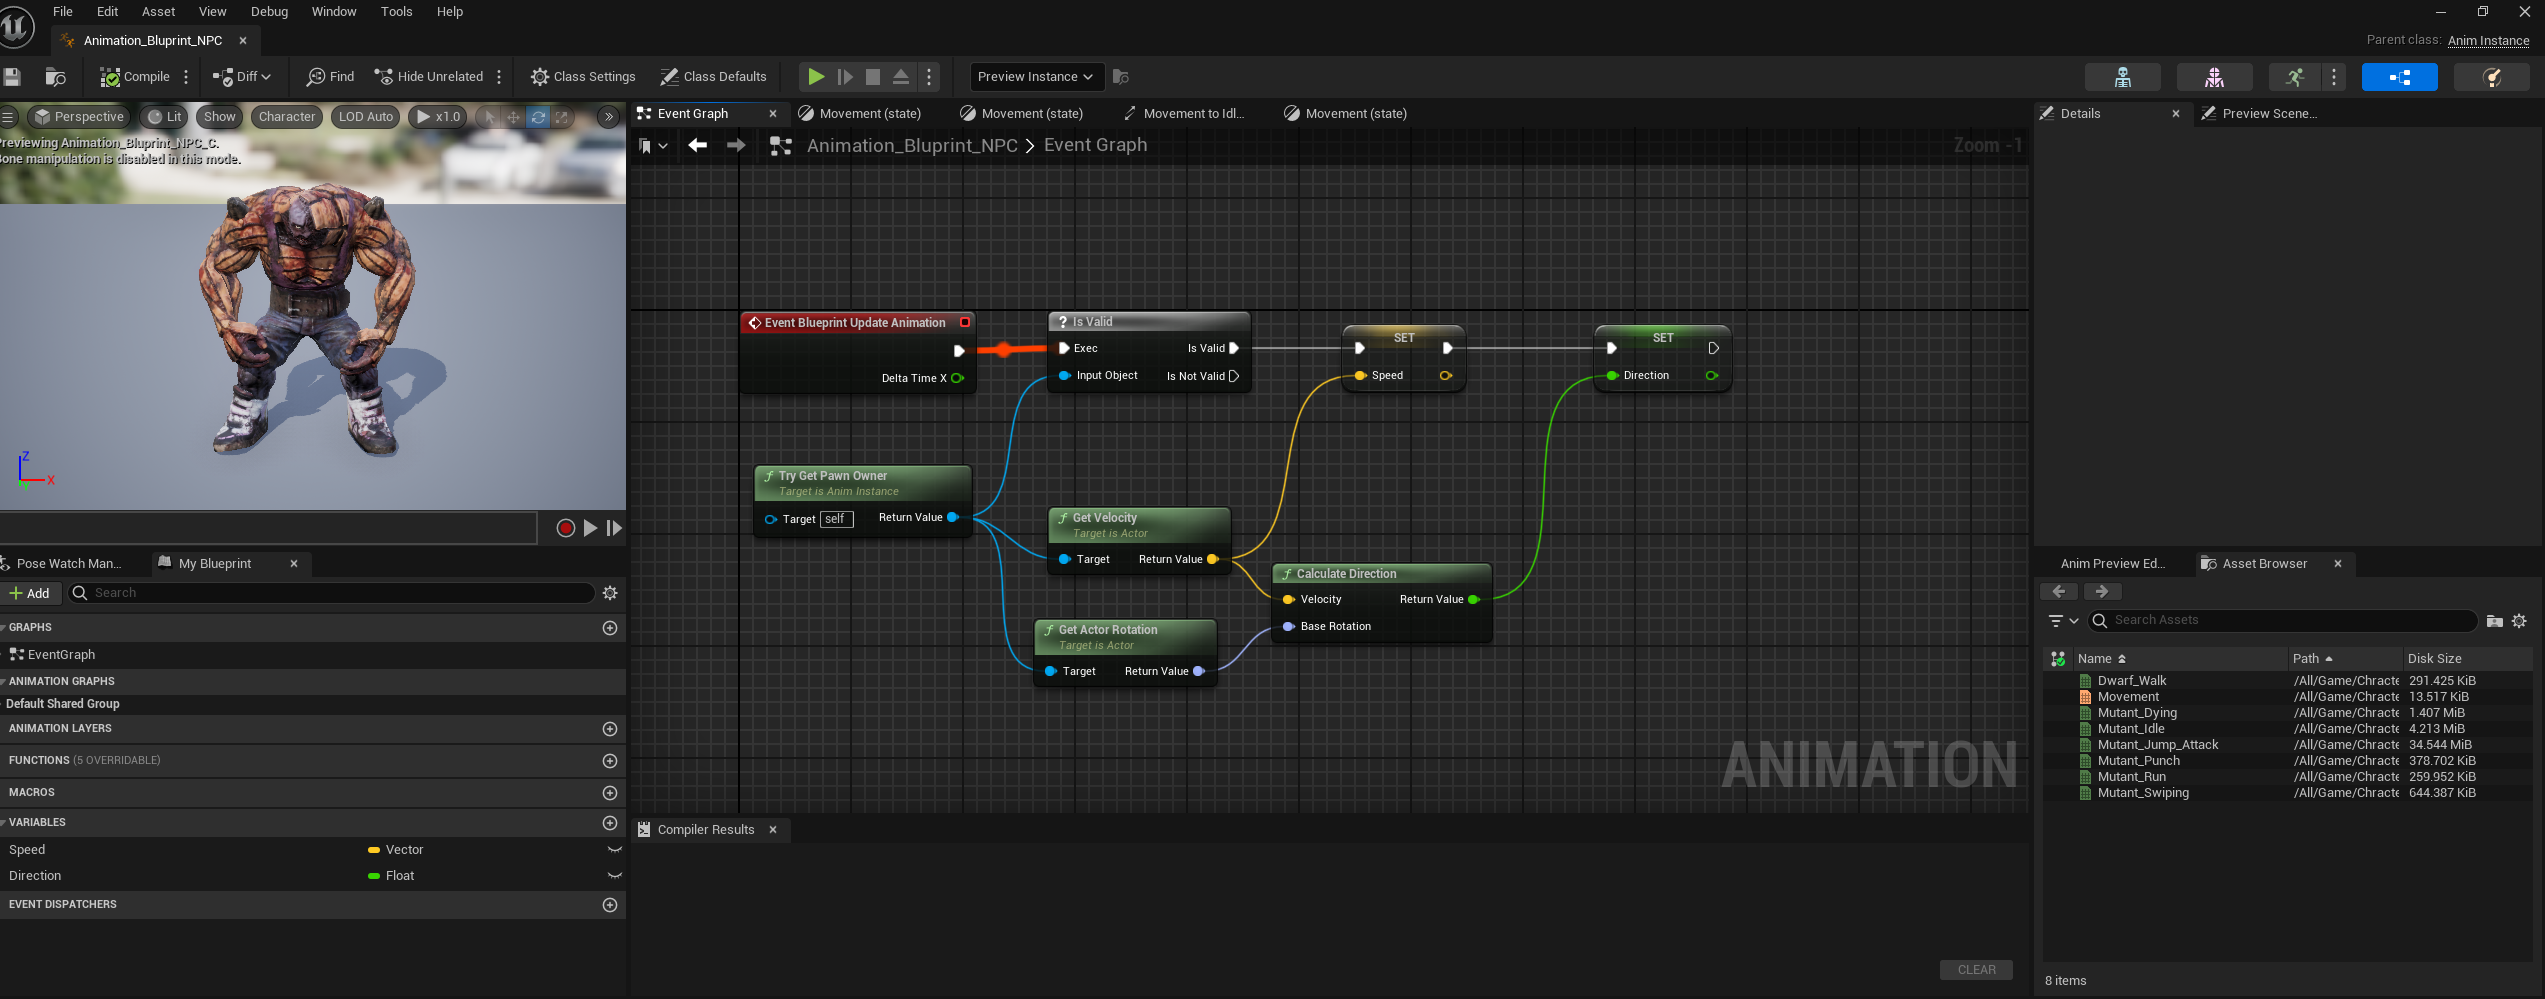Image resolution: width=2545 pixels, height=999 pixels.
Task: Open Class Settings
Action: click(x=583, y=76)
